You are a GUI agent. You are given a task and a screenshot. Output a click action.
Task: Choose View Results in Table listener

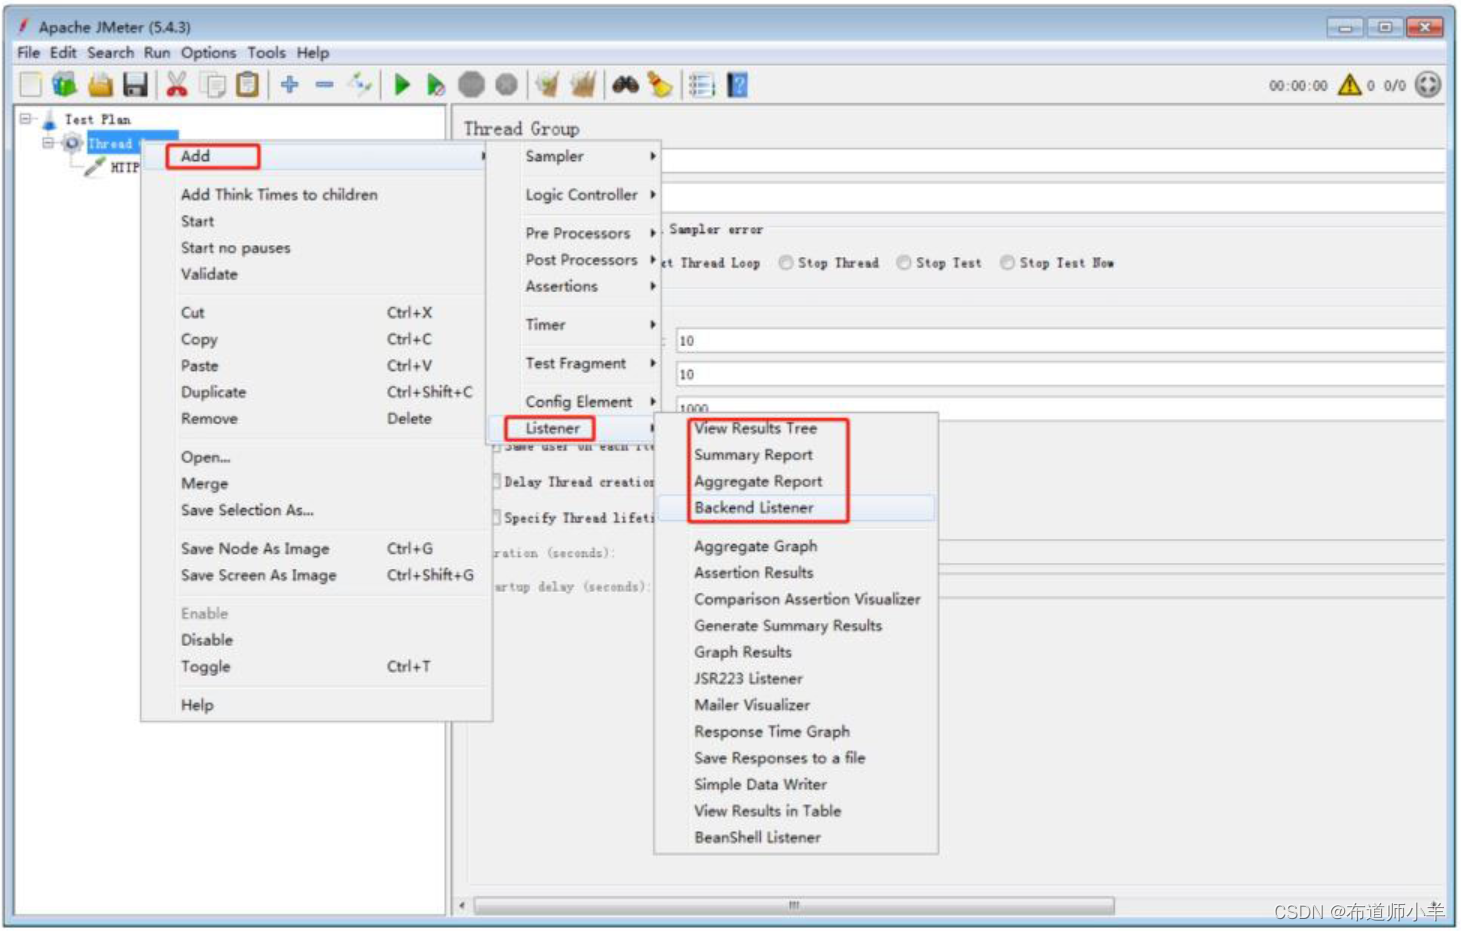coord(796,811)
